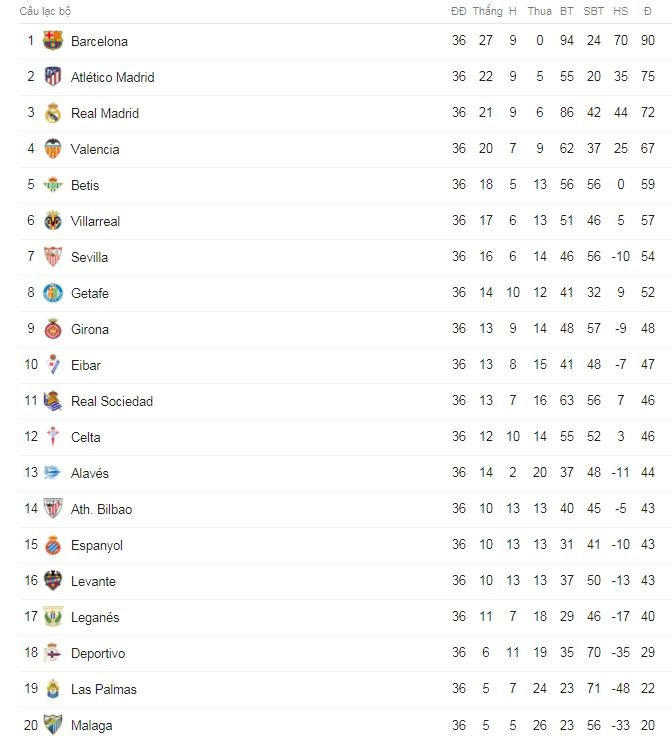Click the Valencia club crest icon
The image size is (672, 747).
tap(53, 149)
